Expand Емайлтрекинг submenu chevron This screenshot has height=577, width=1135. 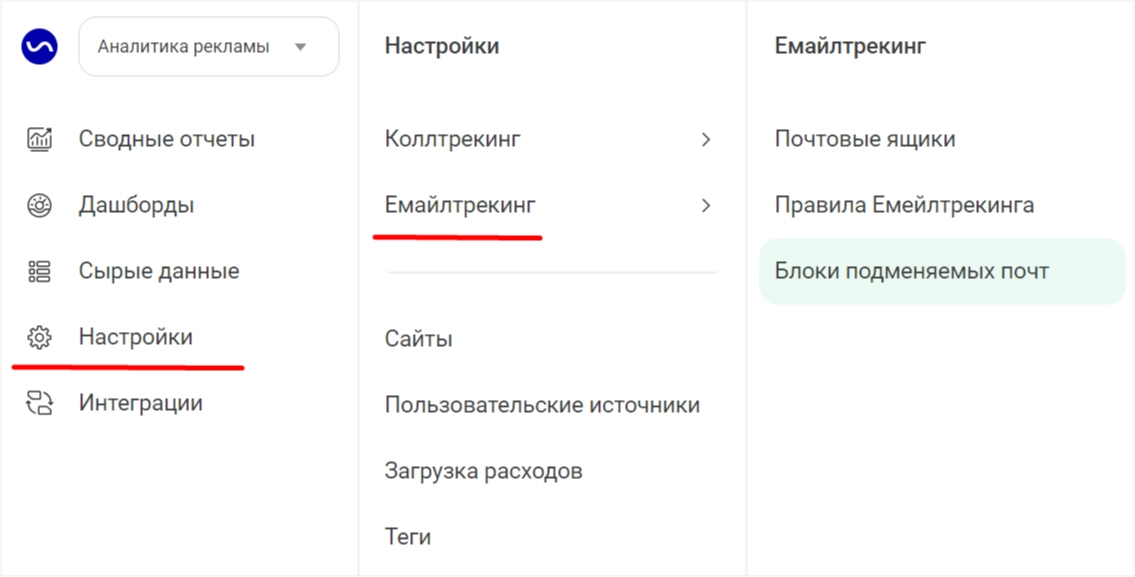pos(706,206)
